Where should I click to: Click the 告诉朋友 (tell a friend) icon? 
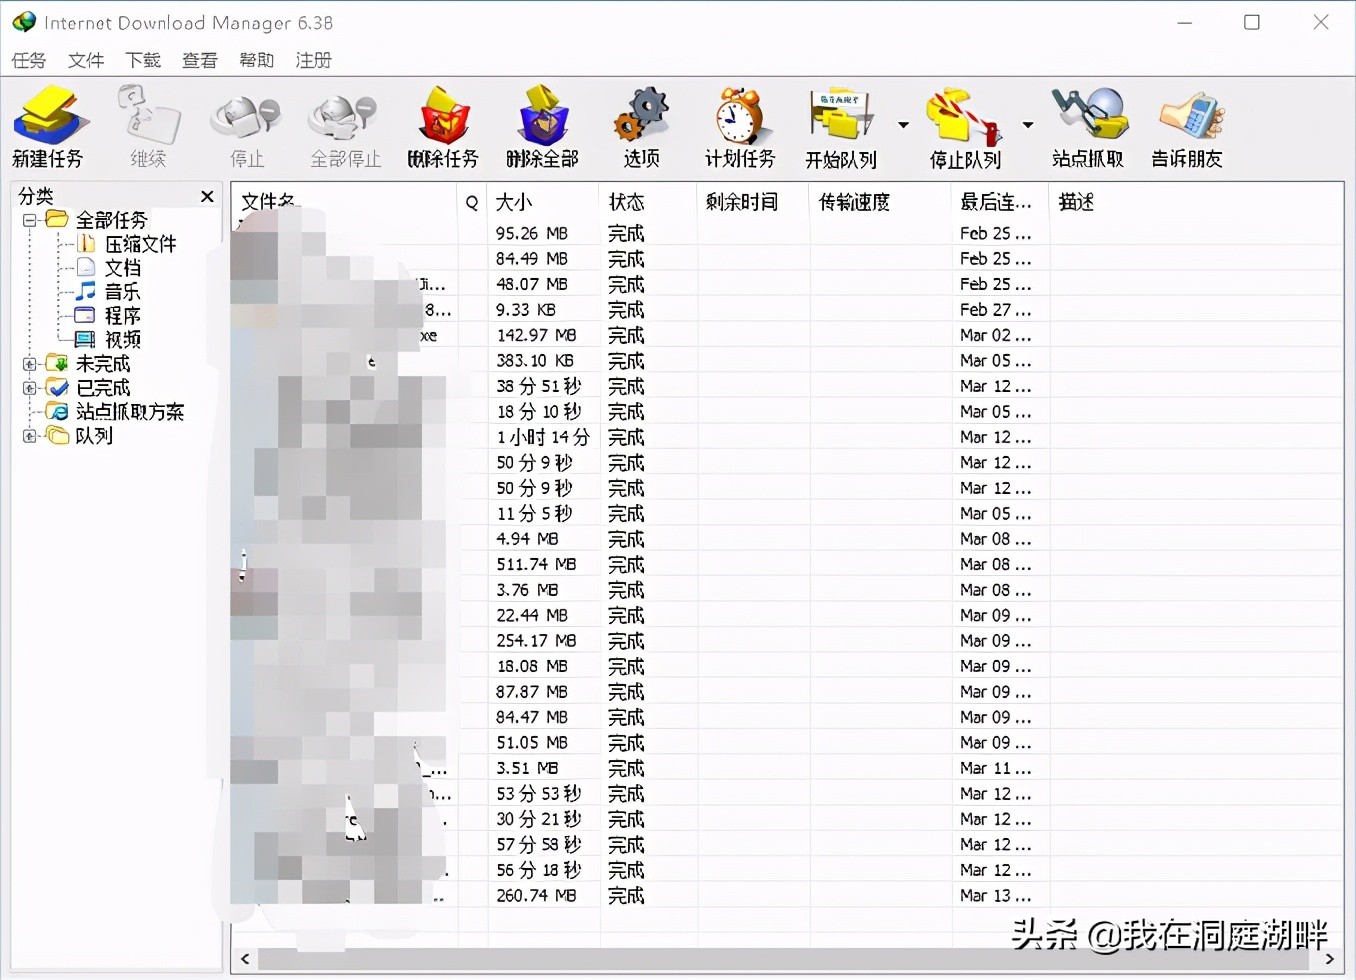point(1187,127)
